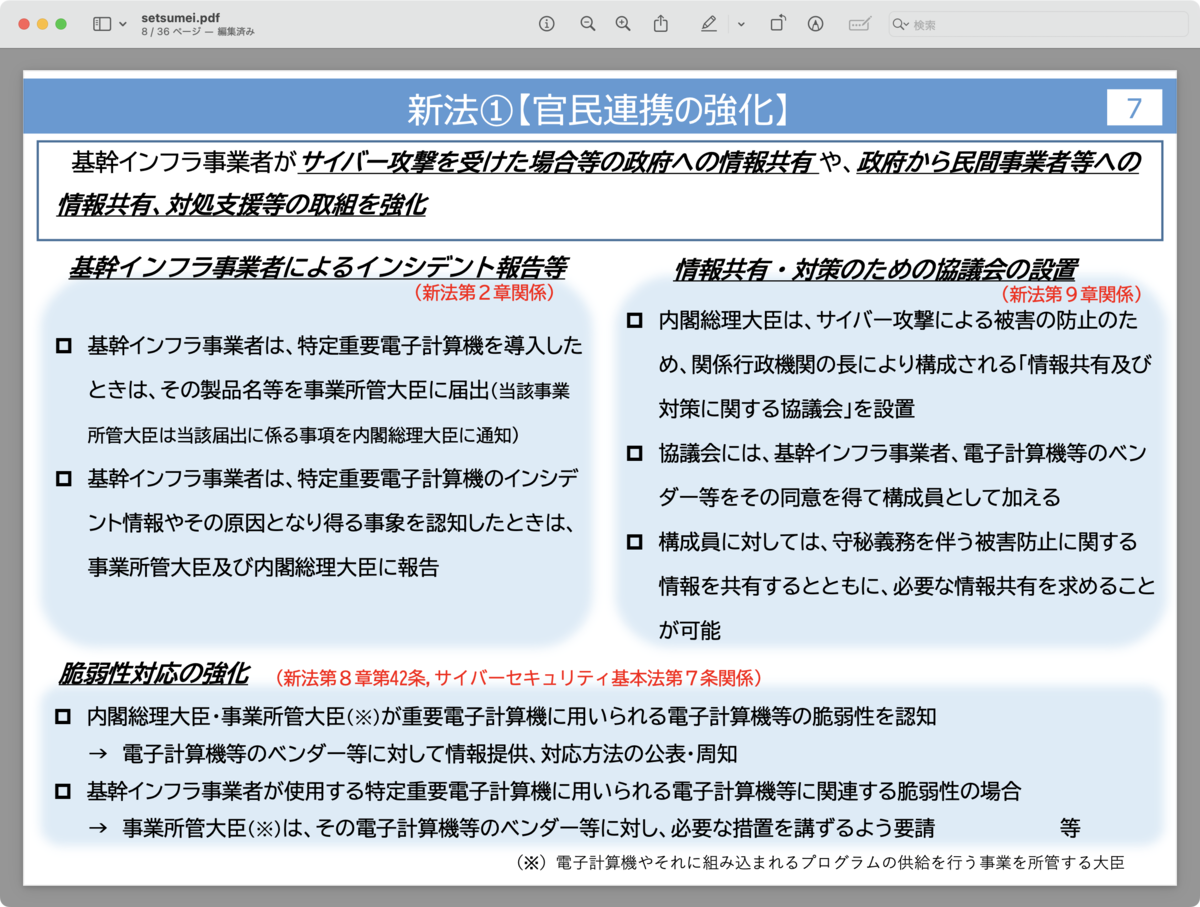The width and height of the screenshot is (1200, 907).
Task: Open the sidebar view options chevron
Action: [122, 24]
